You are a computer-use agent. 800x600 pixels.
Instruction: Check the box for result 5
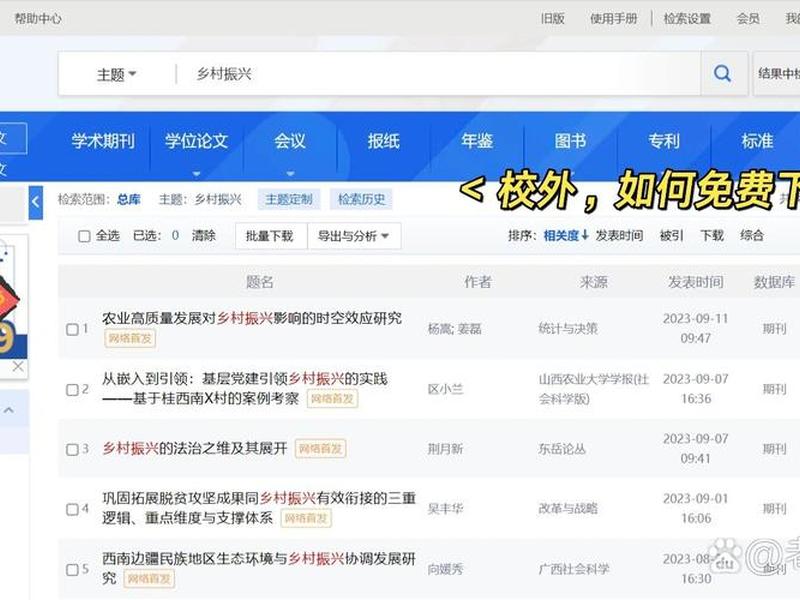[x=72, y=569]
